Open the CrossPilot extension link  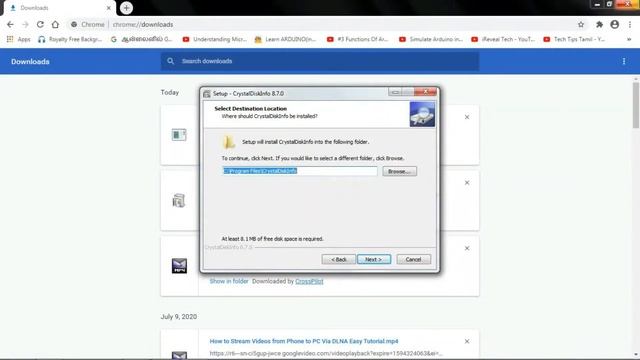click(309, 281)
